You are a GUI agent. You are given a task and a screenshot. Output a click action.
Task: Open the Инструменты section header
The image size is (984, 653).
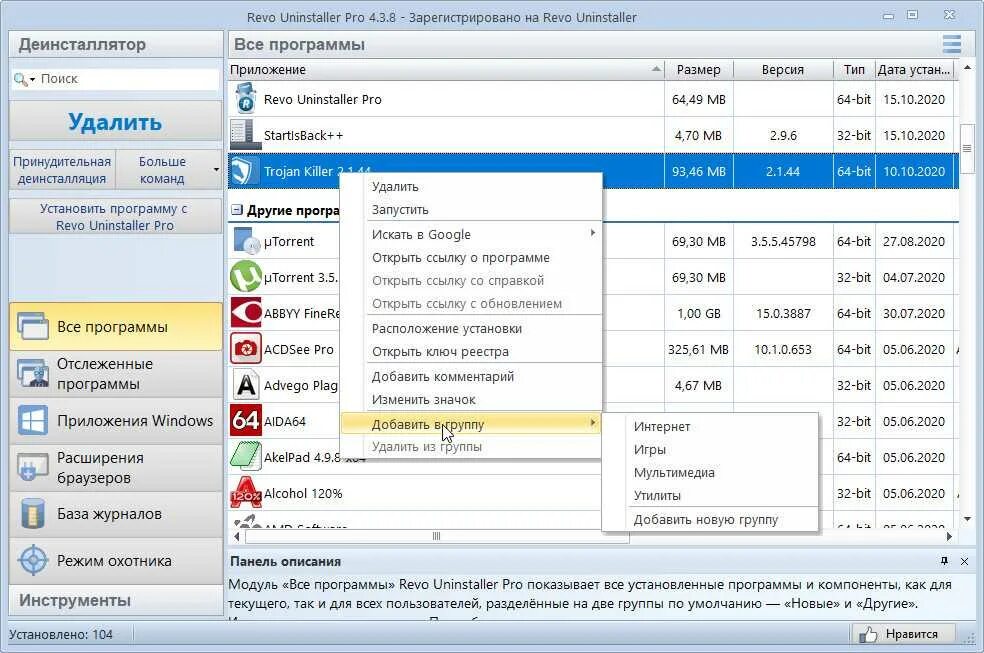(x=115, y=600)
